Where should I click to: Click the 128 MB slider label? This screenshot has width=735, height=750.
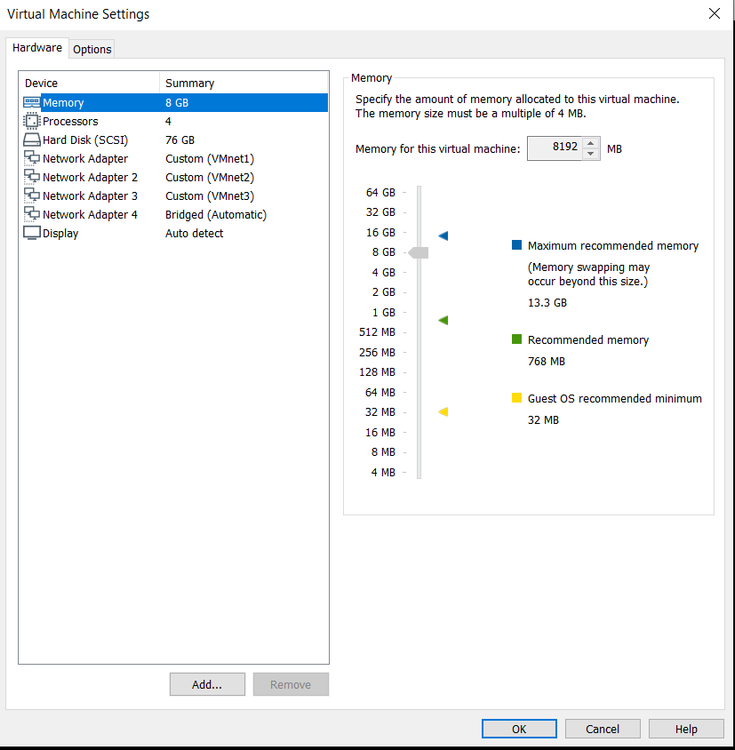tap(377, 372)
